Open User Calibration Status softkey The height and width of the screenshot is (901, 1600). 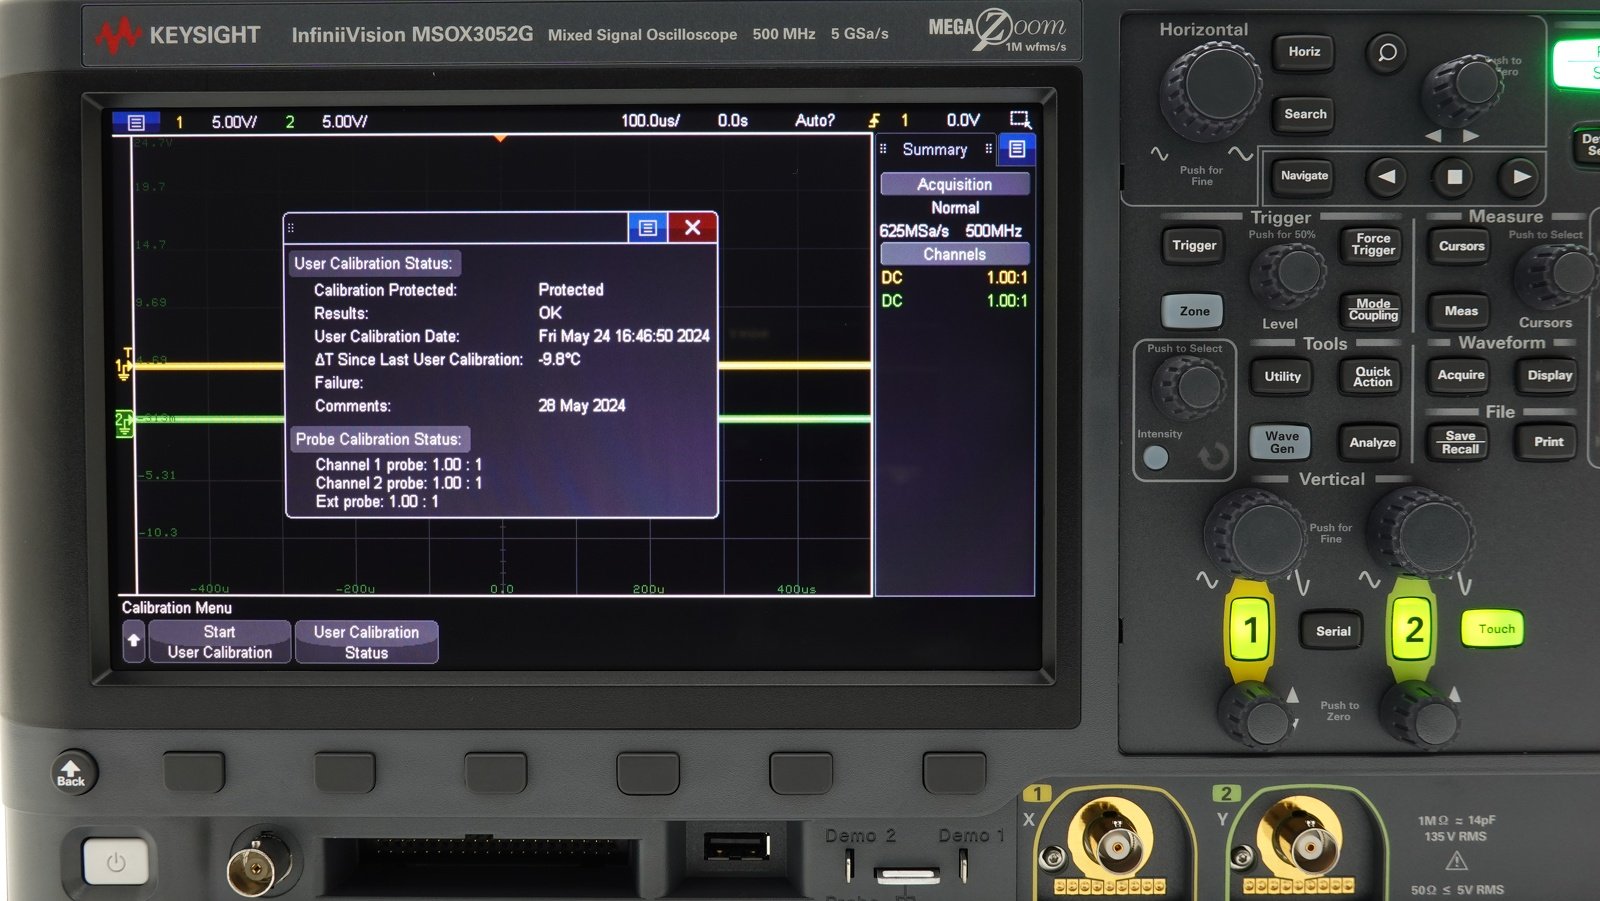pyautogui.click(x=366, y=642)
